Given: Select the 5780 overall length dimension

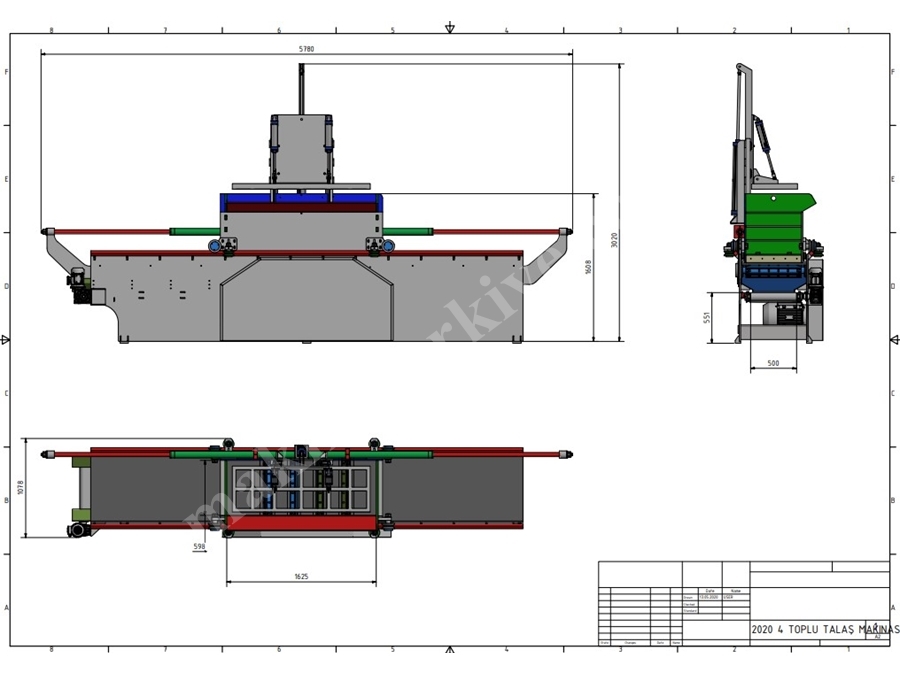Looking at the screenshot, I should click(x=307, y=49).
